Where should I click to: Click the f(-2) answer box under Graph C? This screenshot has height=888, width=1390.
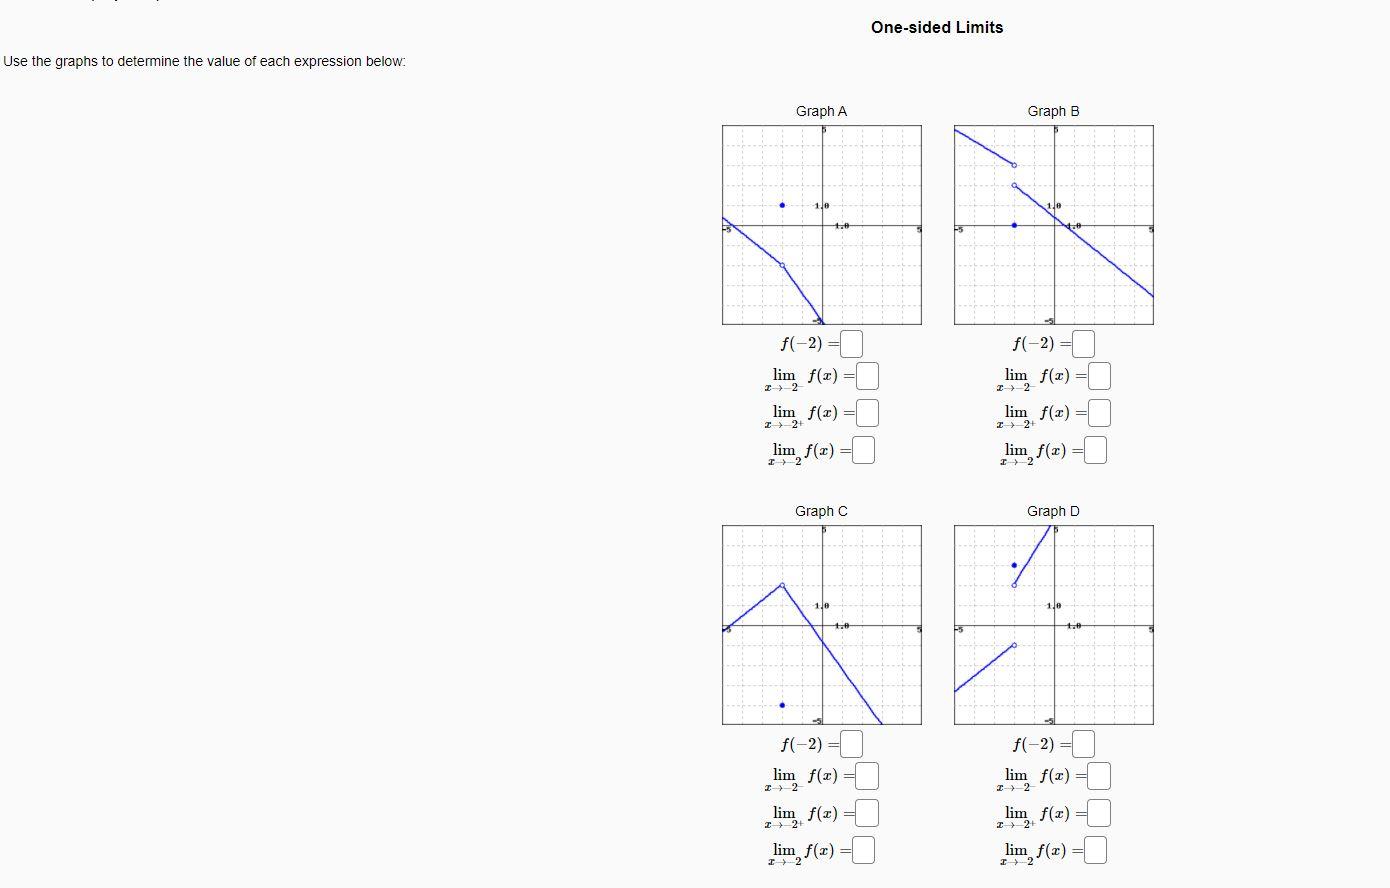tap(849, 743)
